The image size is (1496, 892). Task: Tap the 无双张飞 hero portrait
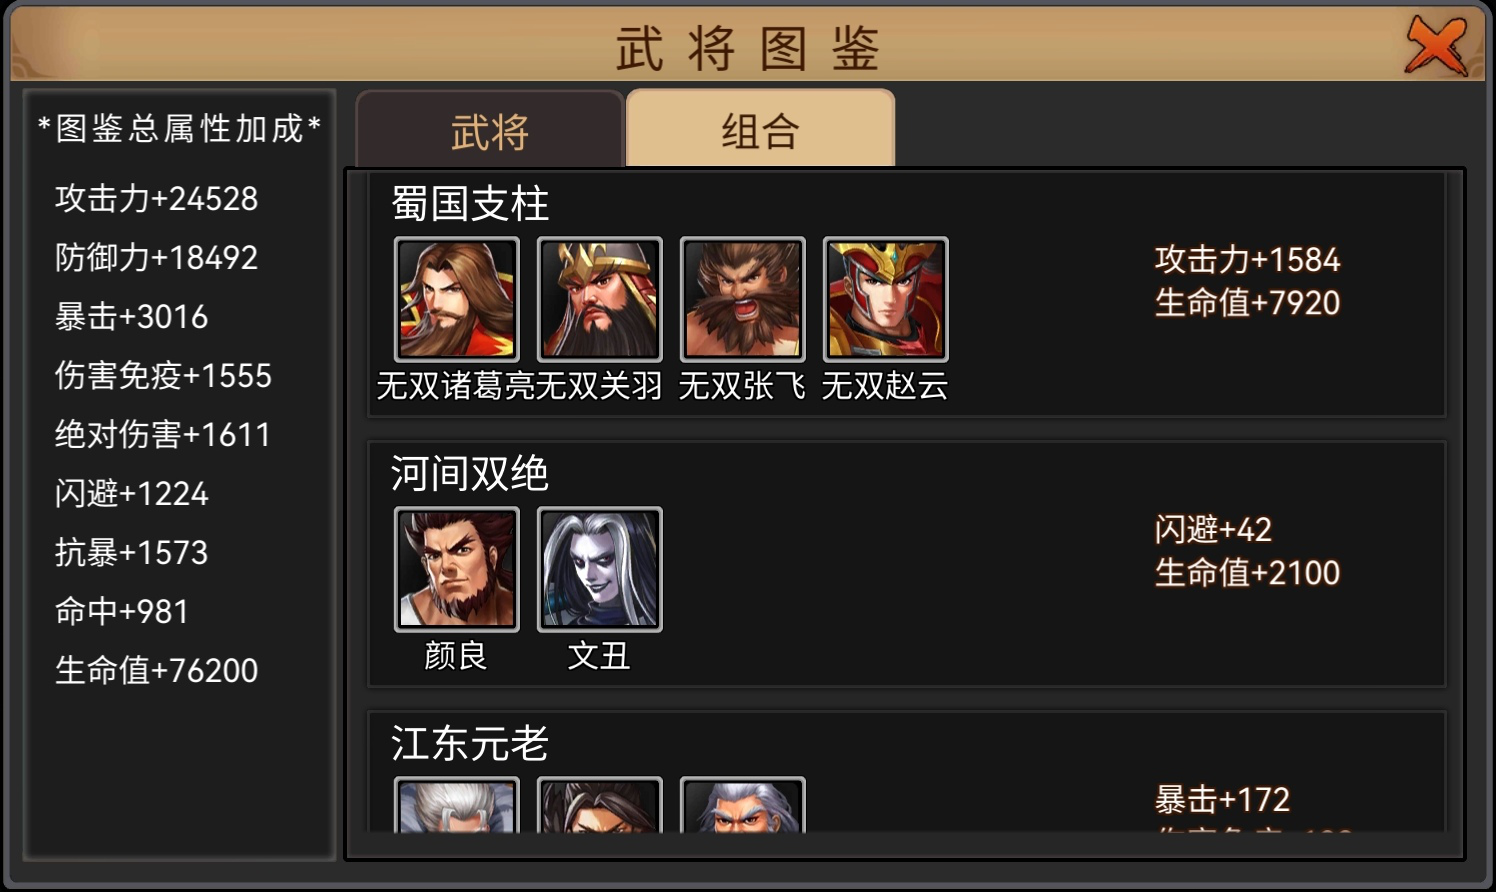pos(743,299)
